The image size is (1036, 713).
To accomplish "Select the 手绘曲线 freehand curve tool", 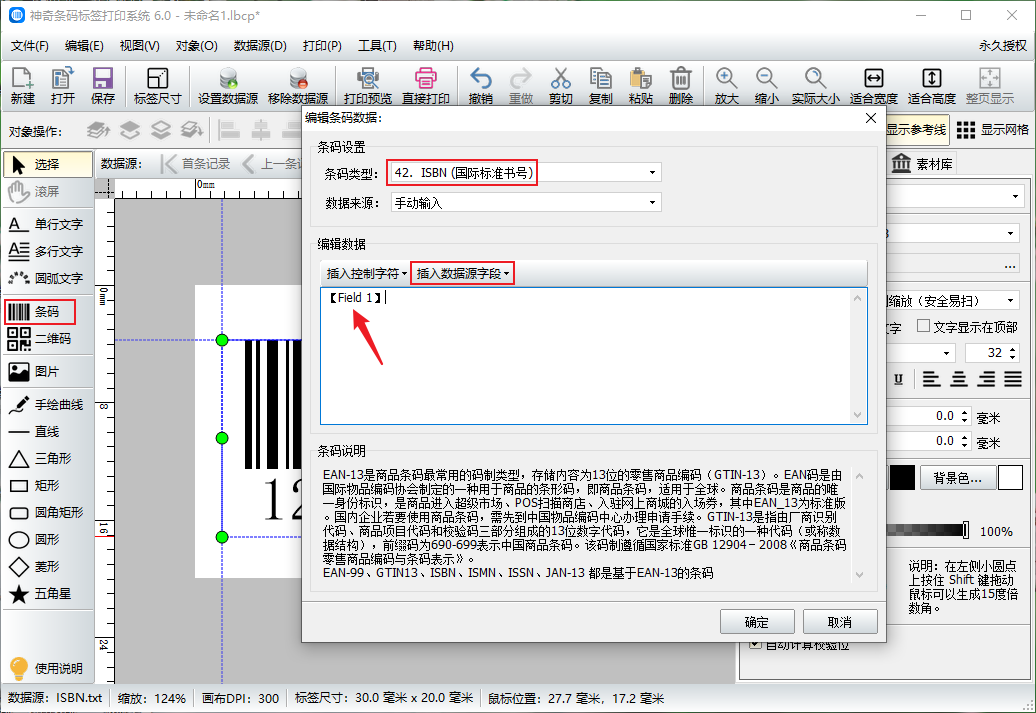I will point(46,404).
